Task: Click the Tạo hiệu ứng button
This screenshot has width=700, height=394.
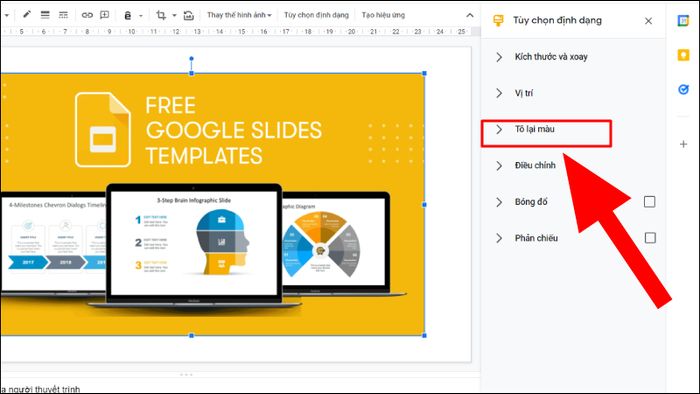Action: [x=383, y=15]
